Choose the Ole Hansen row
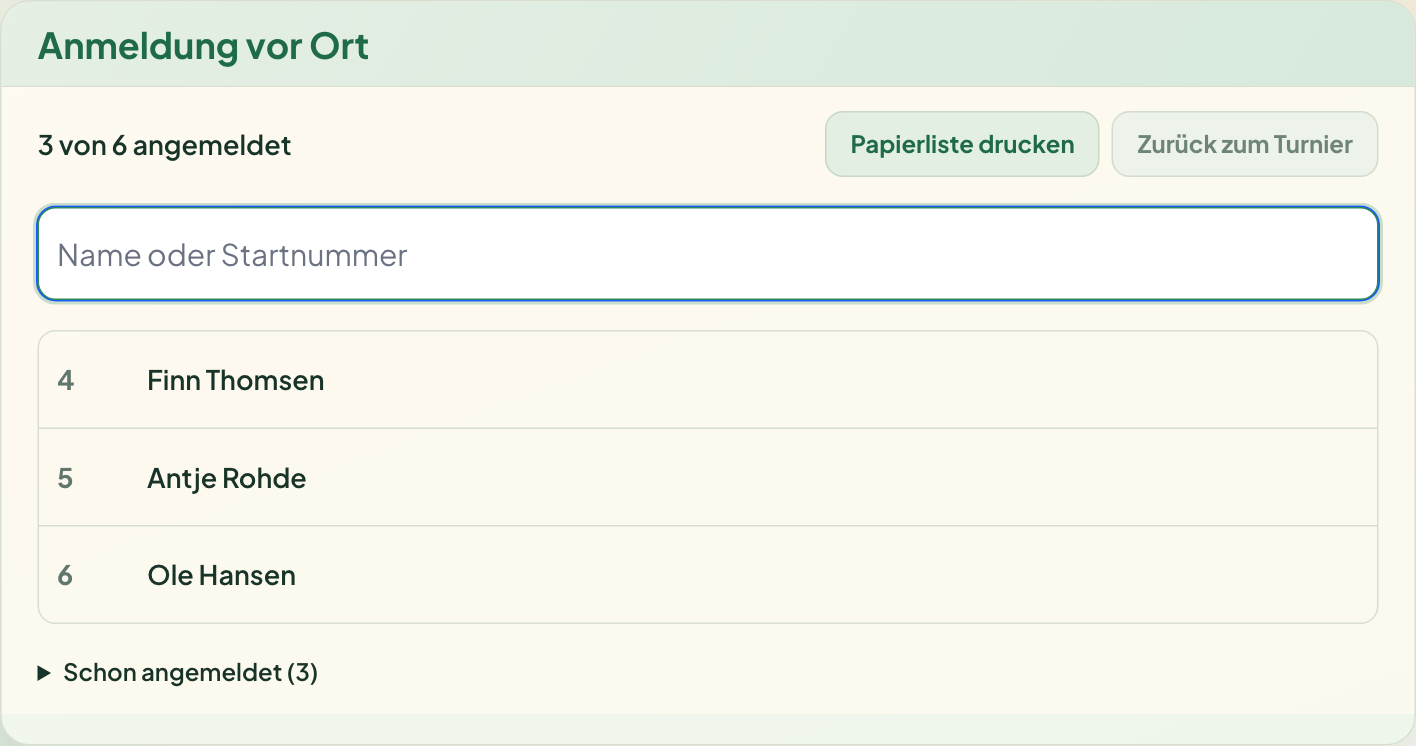Screen dimensions: 1416x746 [x=708, y=574]
